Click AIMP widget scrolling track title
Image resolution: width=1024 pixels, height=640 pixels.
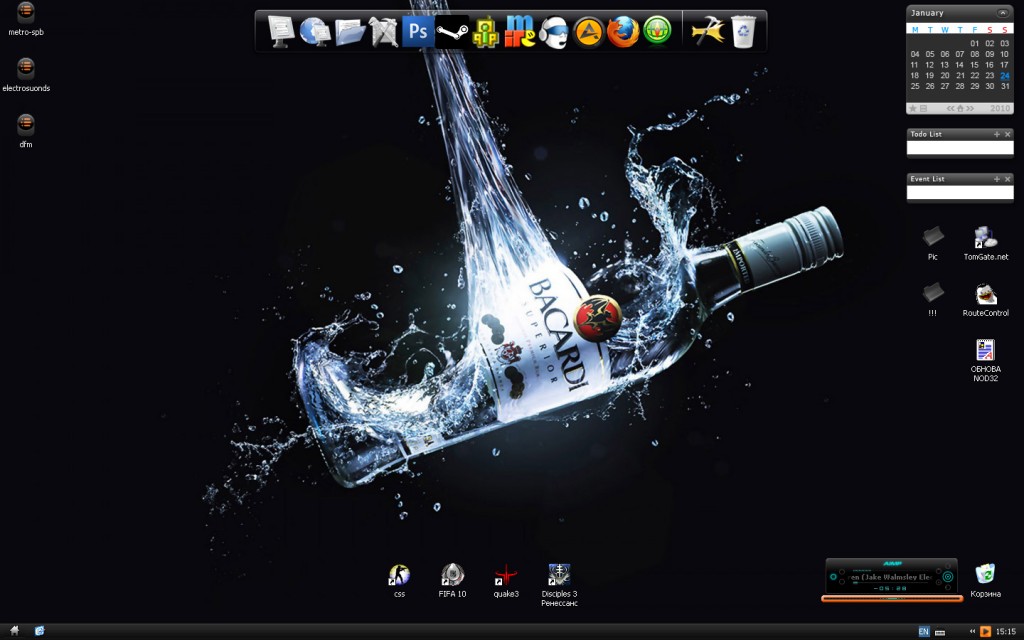tap(889, 577)
